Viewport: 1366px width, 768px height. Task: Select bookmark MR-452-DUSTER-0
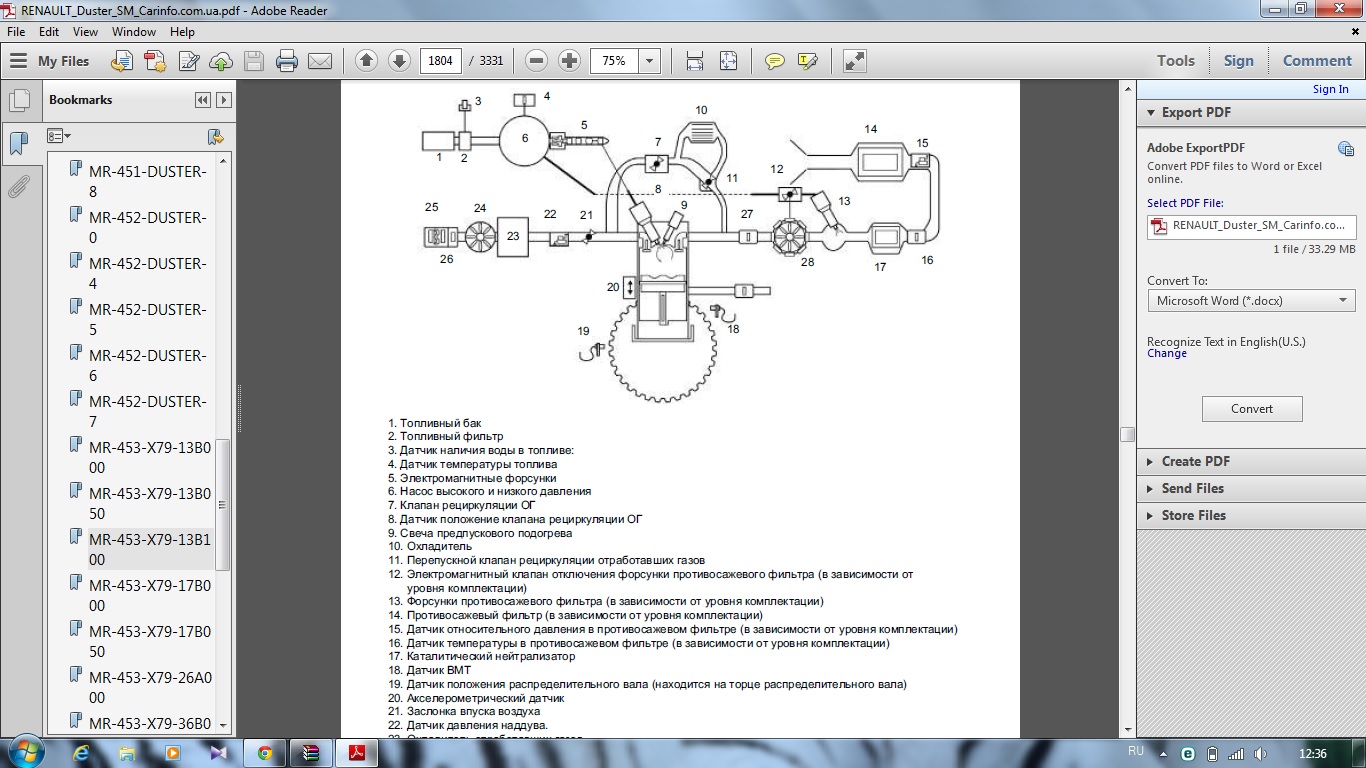tap(148, 227)
